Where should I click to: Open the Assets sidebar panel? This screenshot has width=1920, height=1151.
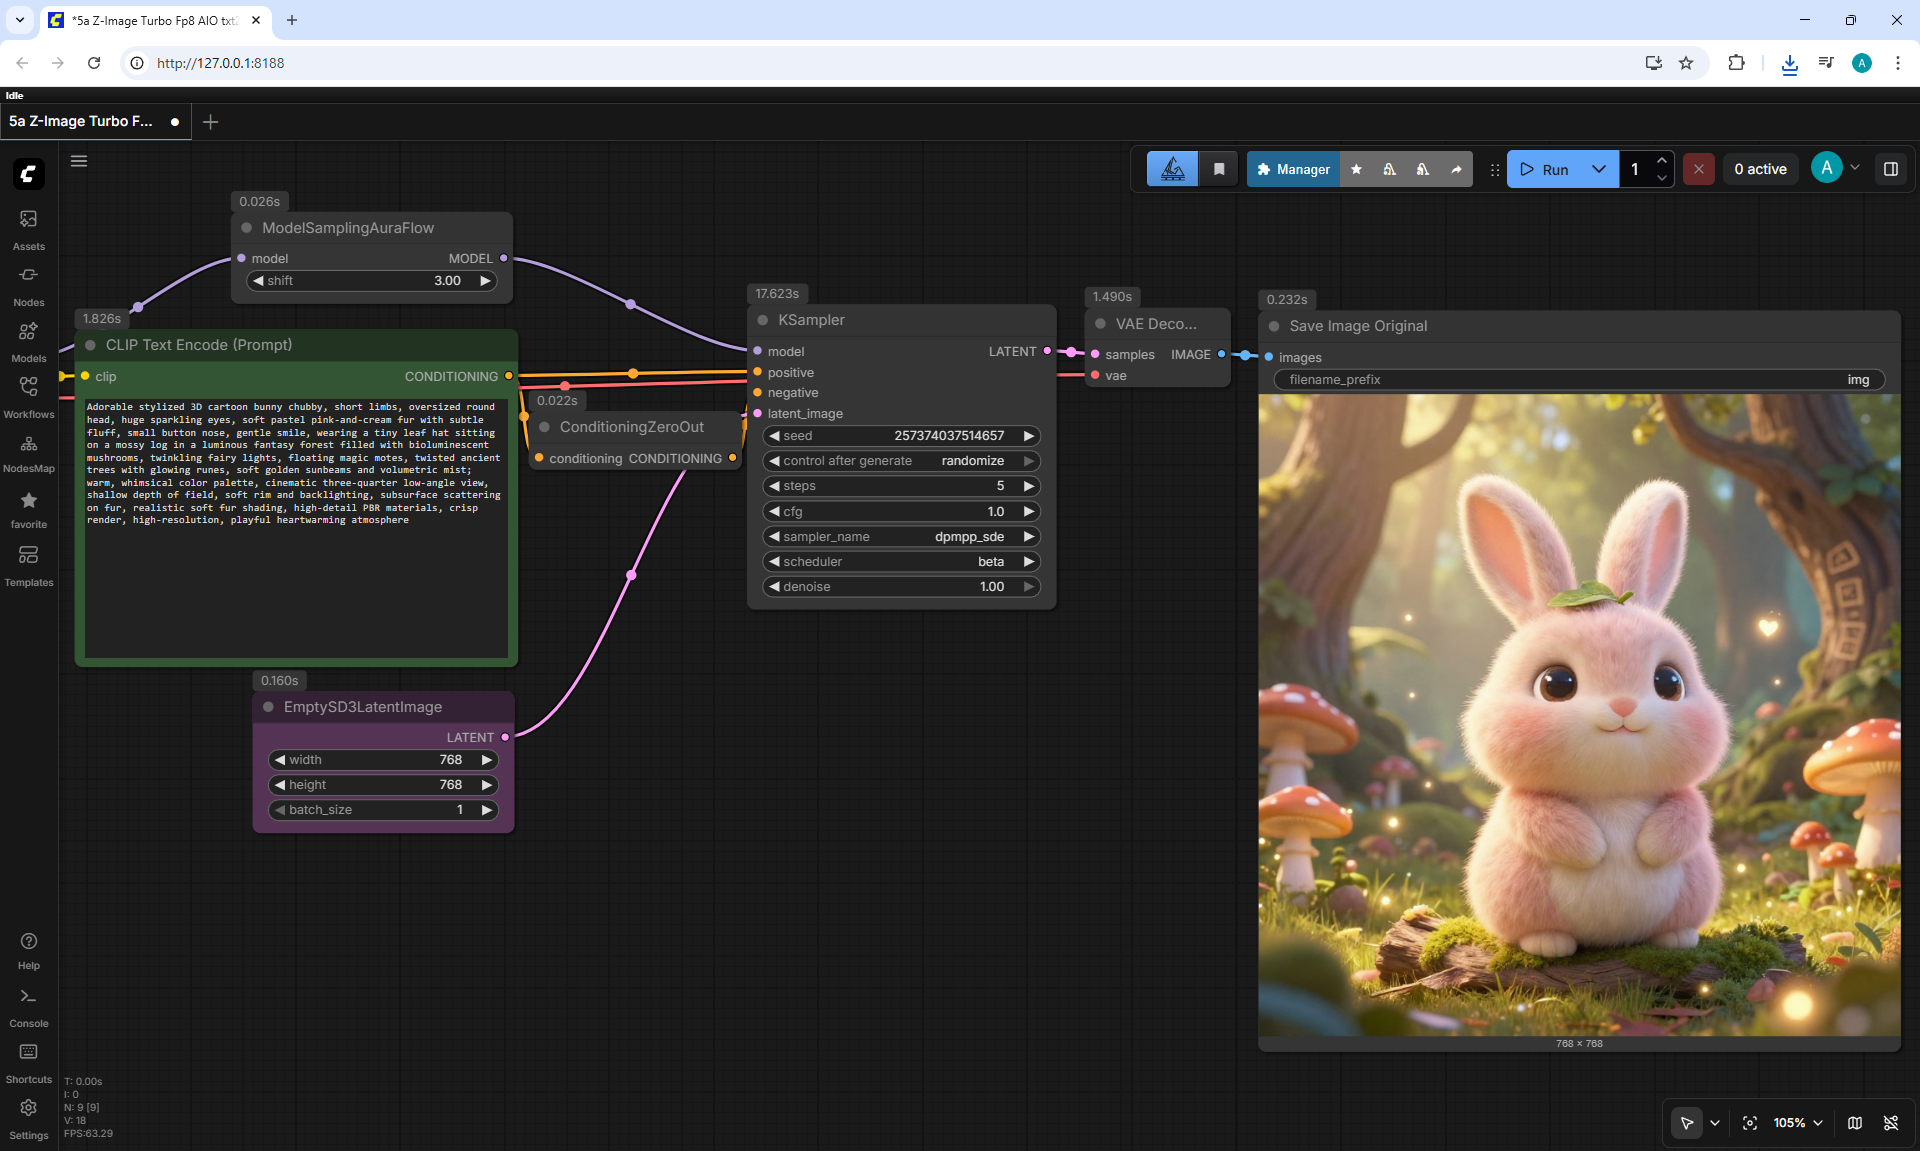click(28, 229)
